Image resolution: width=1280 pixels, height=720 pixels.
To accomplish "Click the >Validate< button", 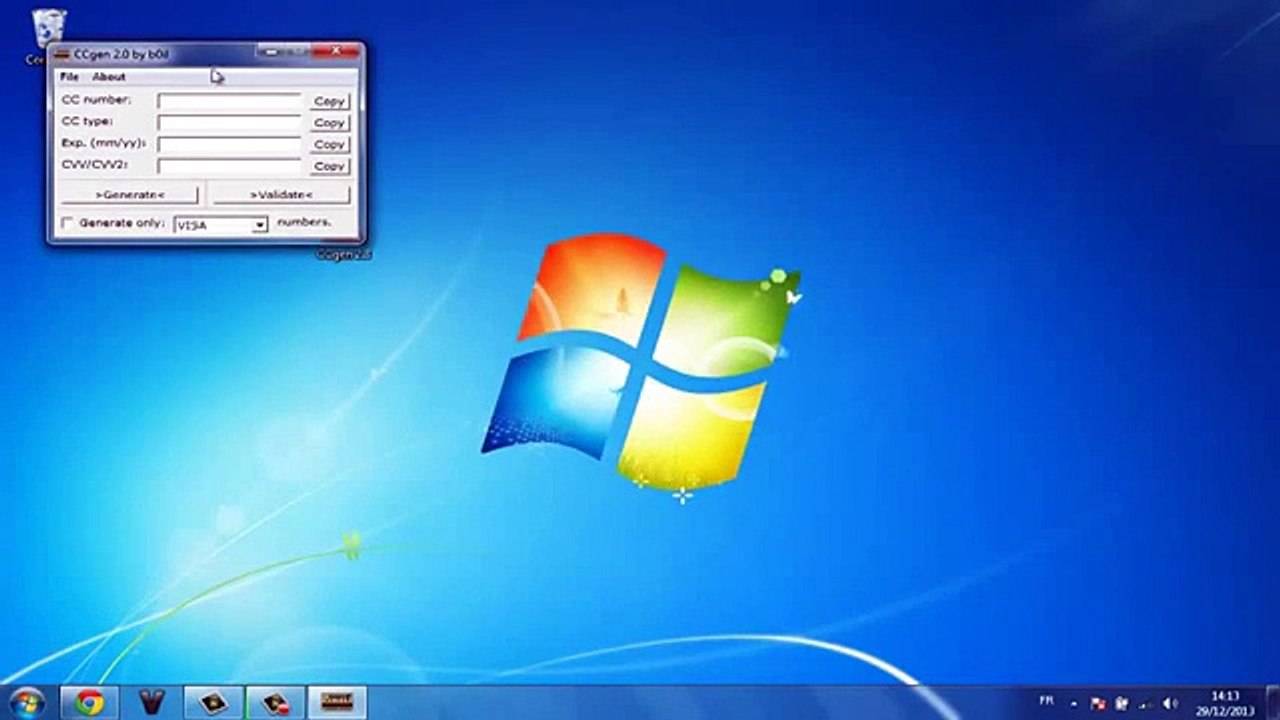I will click(x=281, y=194).
